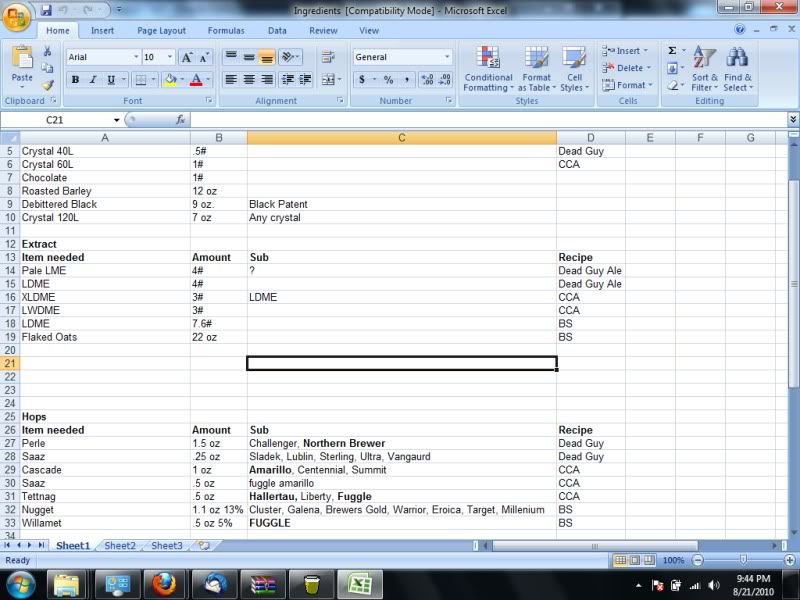Open the Insert cells dropdown
Screen dimensions: 800x600
pos(645,51)
